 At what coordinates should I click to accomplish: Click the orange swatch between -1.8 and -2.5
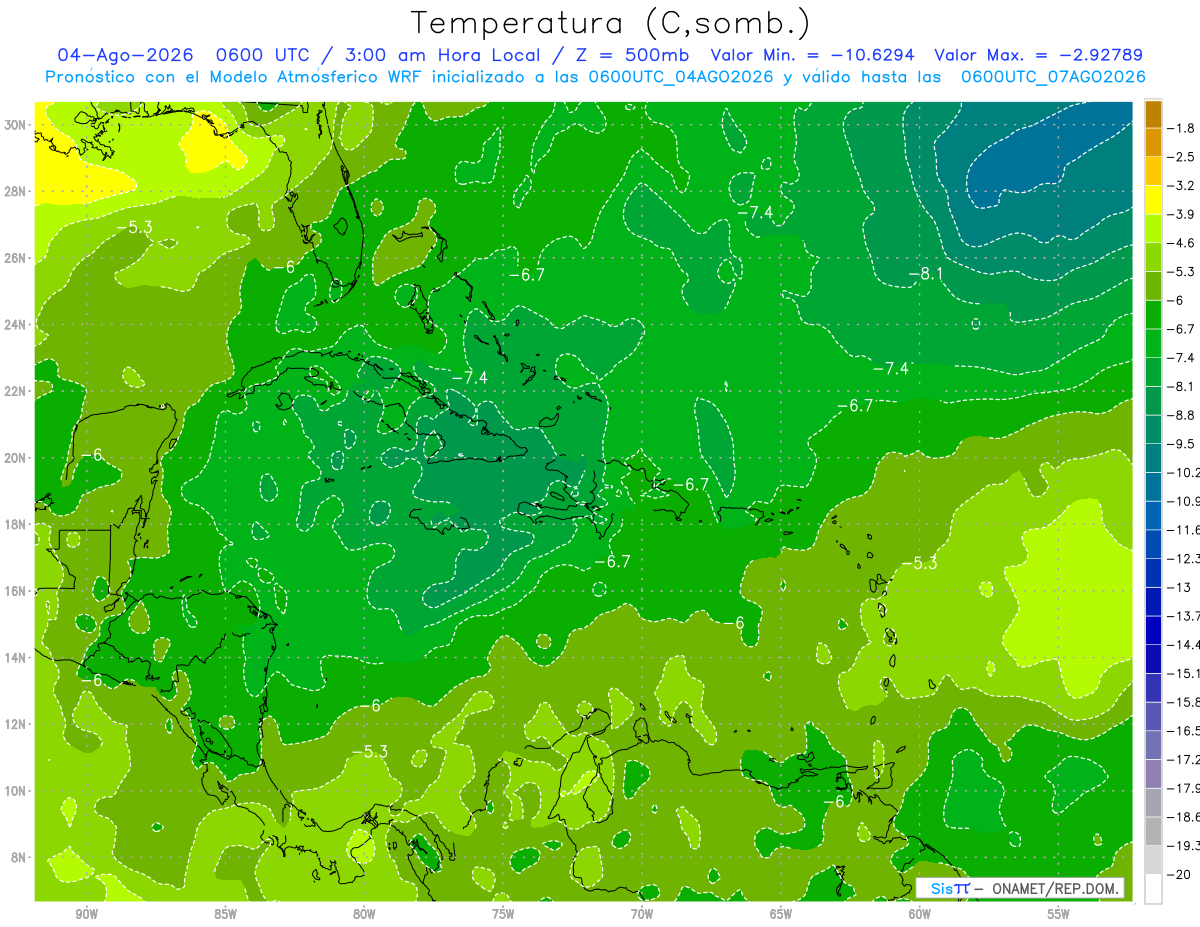(1152, 143)
